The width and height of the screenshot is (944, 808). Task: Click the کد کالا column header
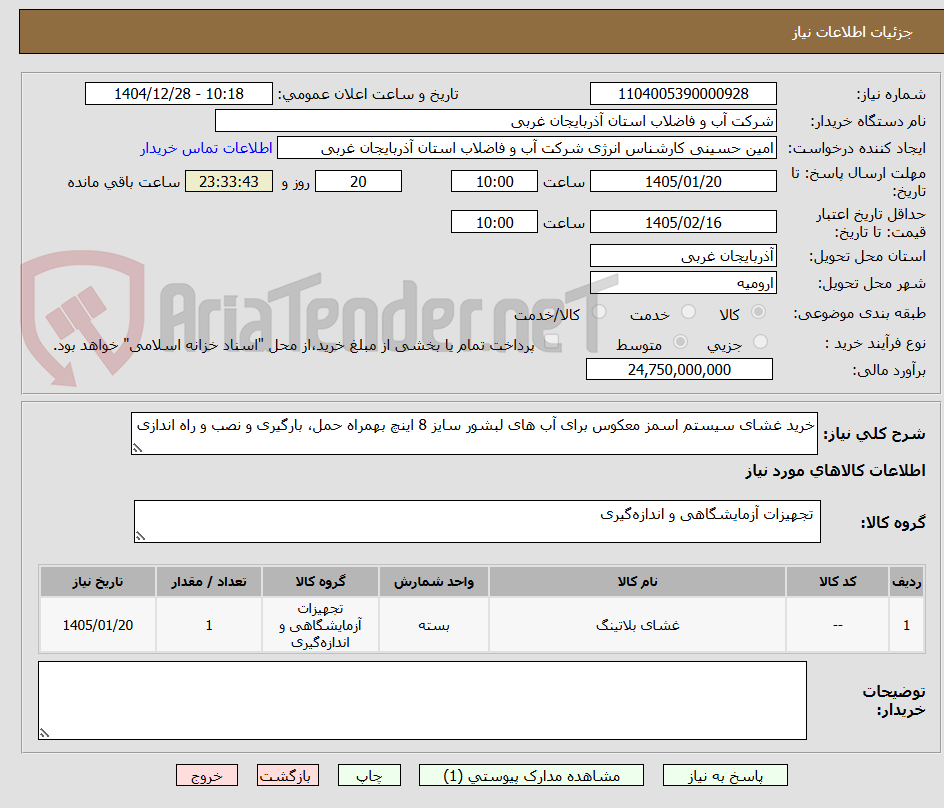click(837, 582)
